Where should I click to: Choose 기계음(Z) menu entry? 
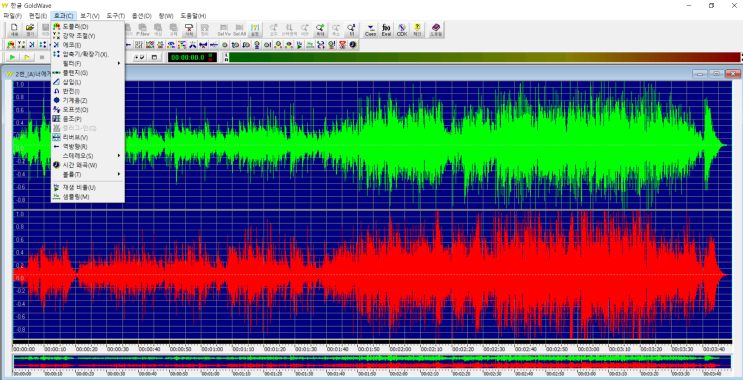coord(88,100)
